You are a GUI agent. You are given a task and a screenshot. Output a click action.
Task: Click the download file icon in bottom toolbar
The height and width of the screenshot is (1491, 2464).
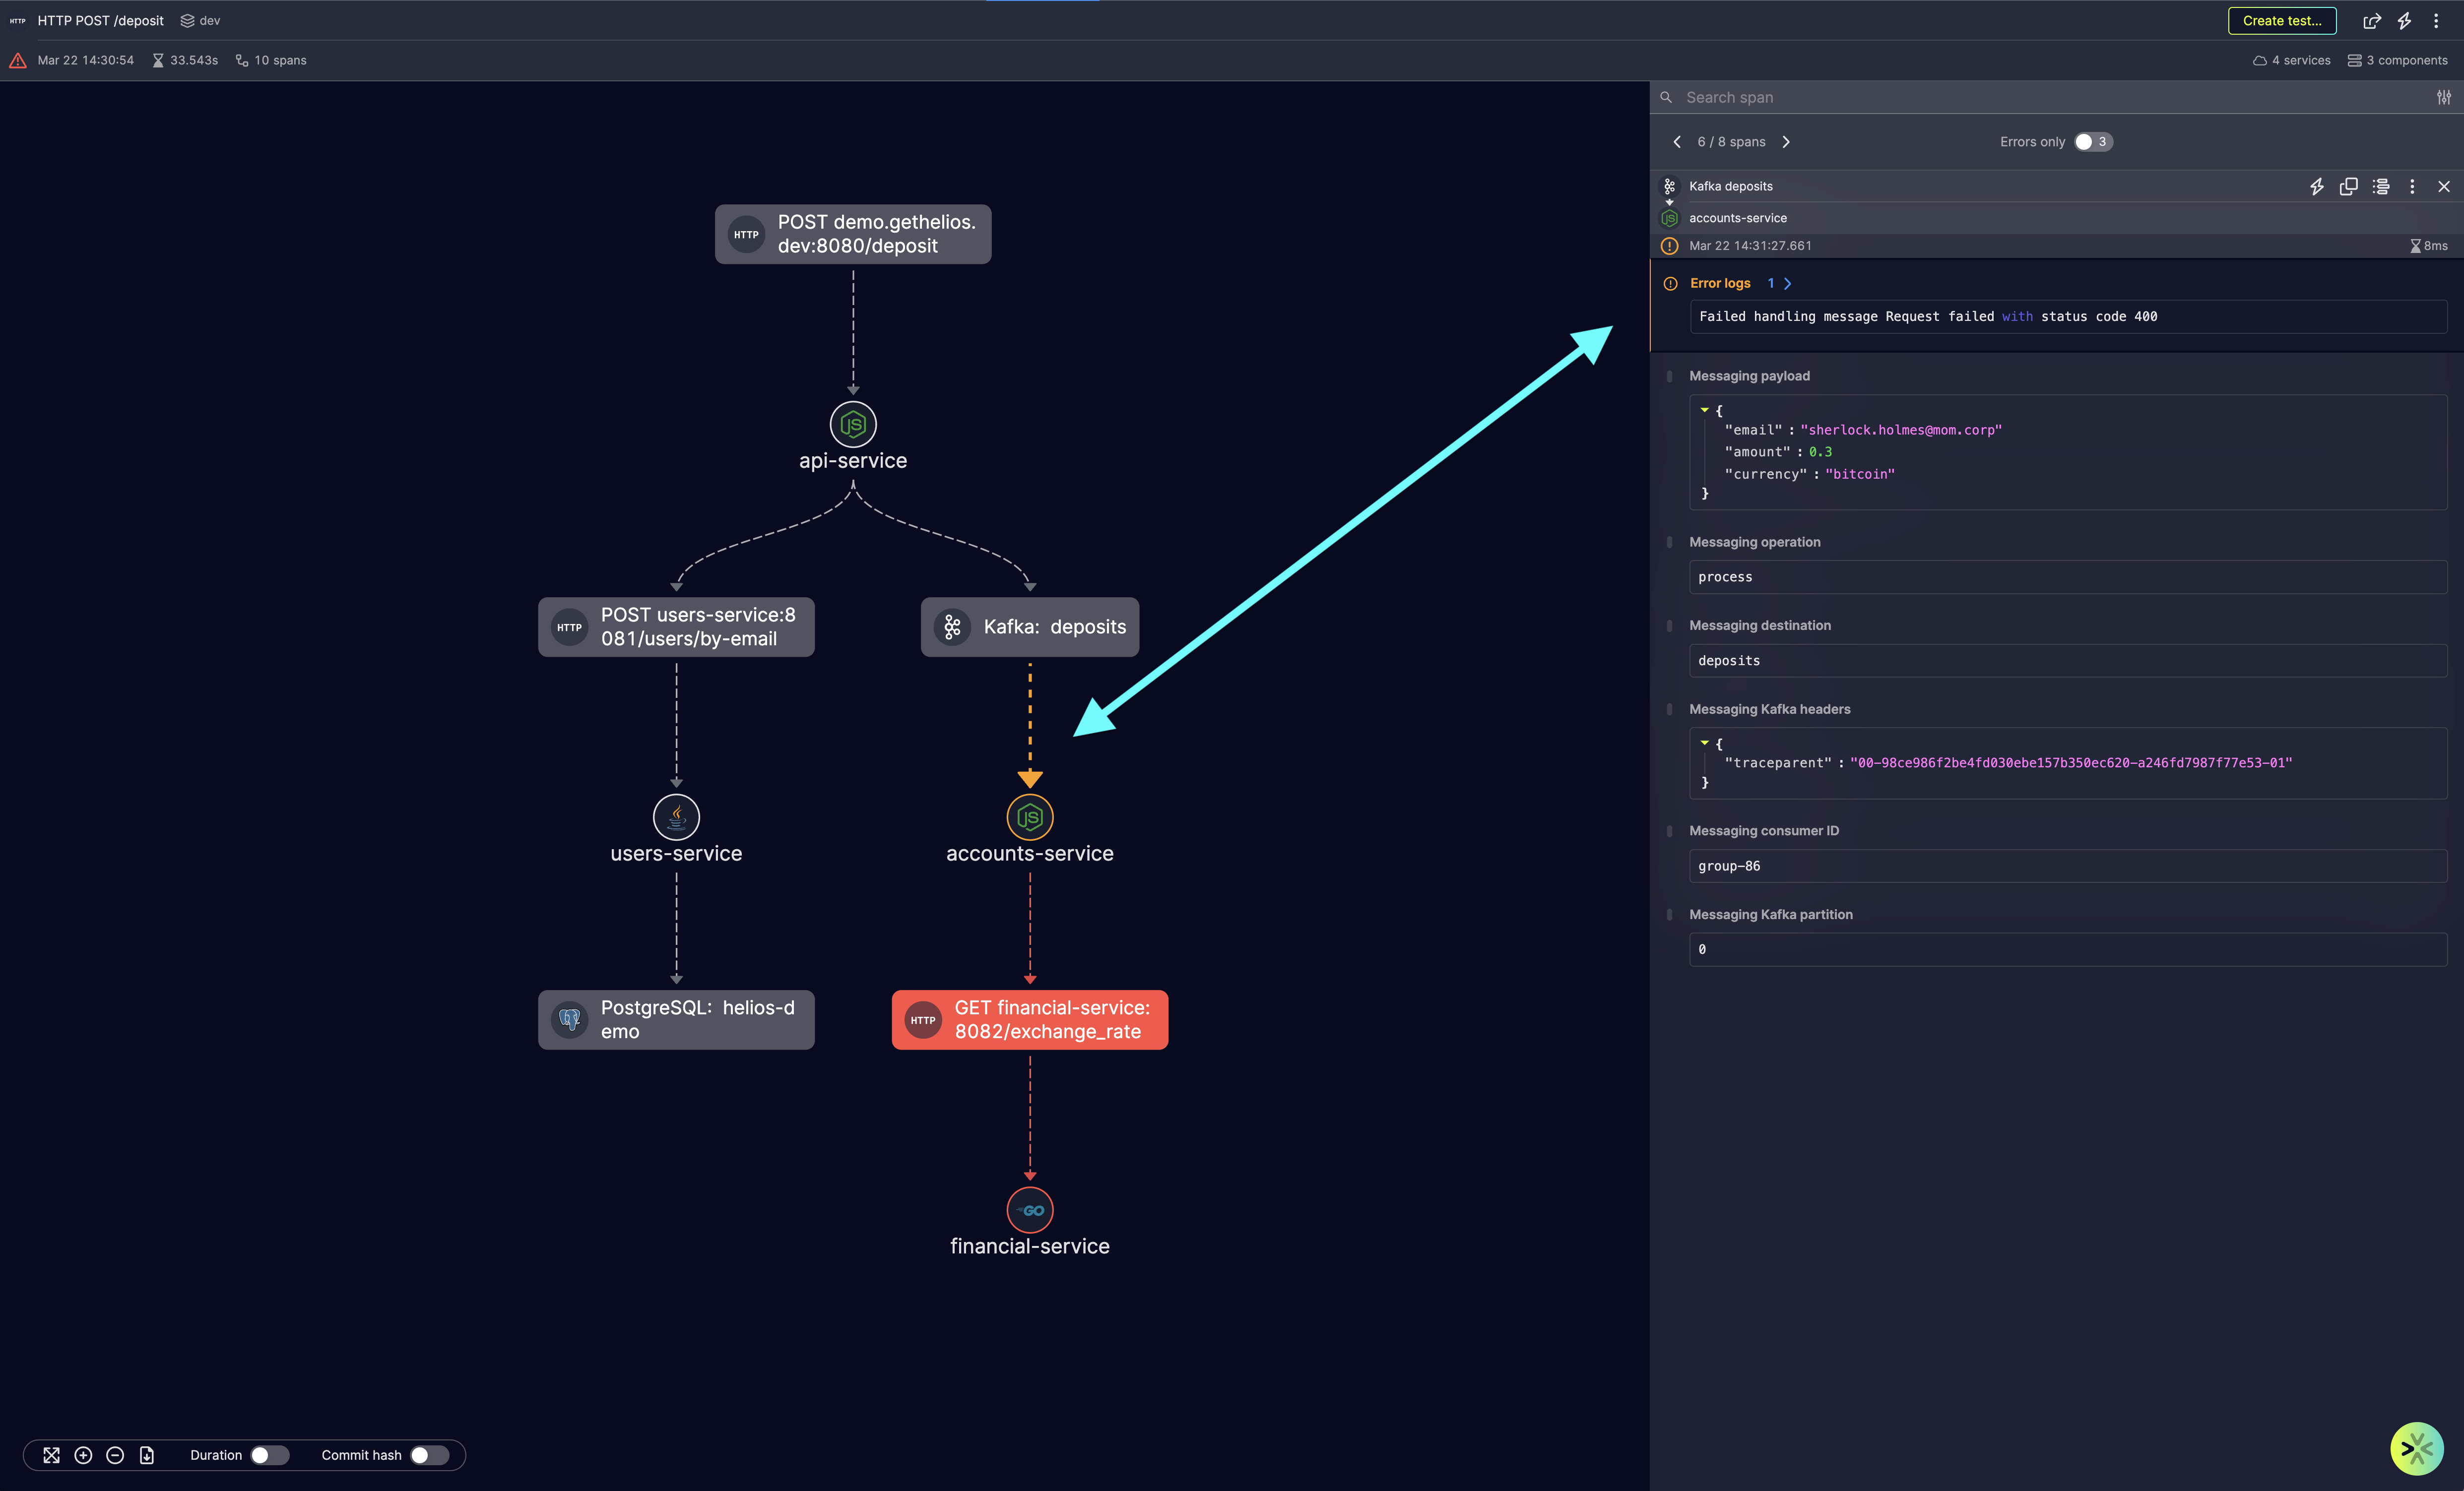click(x=147, y=1455)
